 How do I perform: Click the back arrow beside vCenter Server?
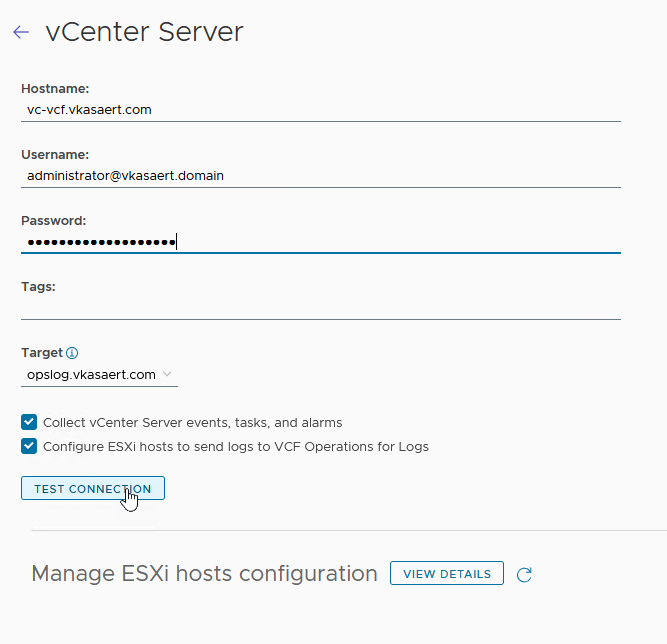[20, 32]
